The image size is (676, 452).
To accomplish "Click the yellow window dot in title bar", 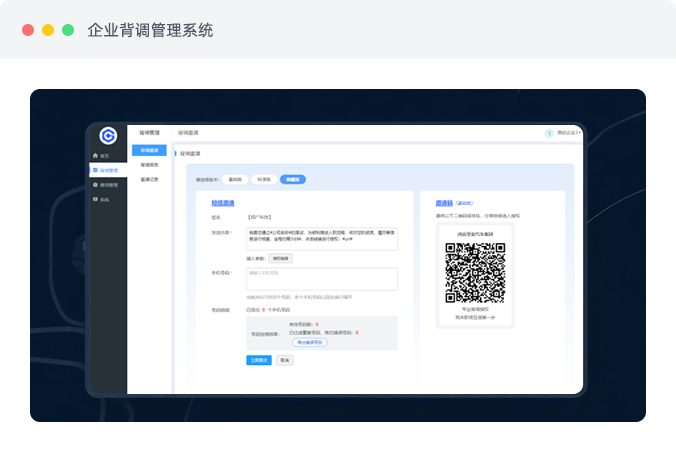I will (x=48, y=30).
